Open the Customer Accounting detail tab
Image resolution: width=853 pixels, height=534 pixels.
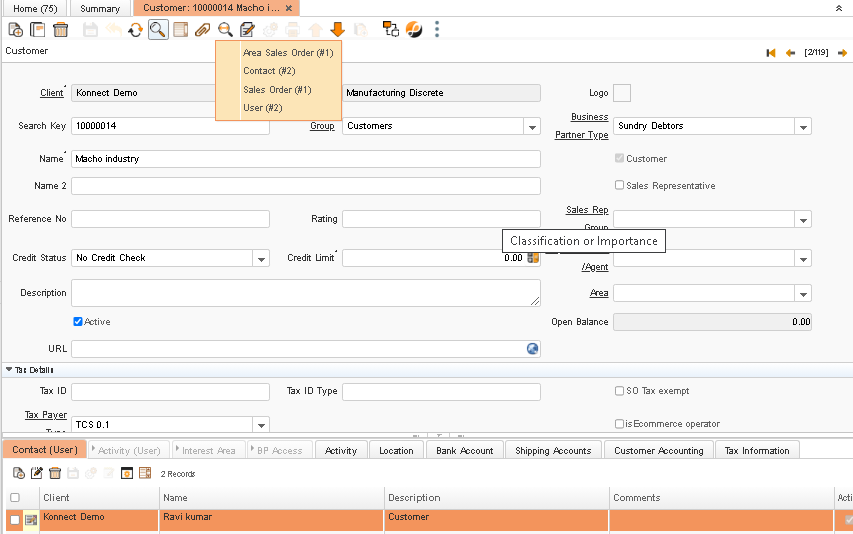(659, 450)
